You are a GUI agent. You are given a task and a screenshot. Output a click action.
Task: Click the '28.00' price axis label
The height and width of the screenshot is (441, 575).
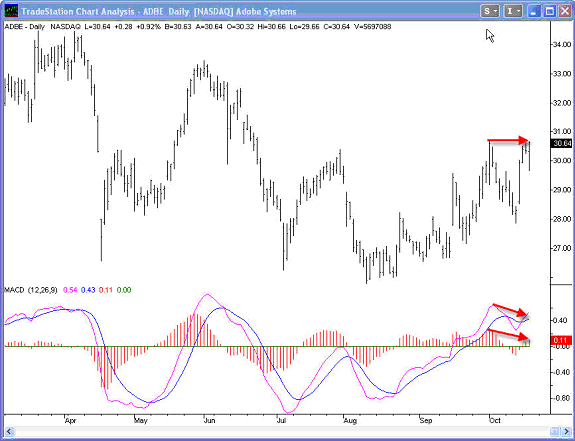pyautogui.click(x=562, y=219)
